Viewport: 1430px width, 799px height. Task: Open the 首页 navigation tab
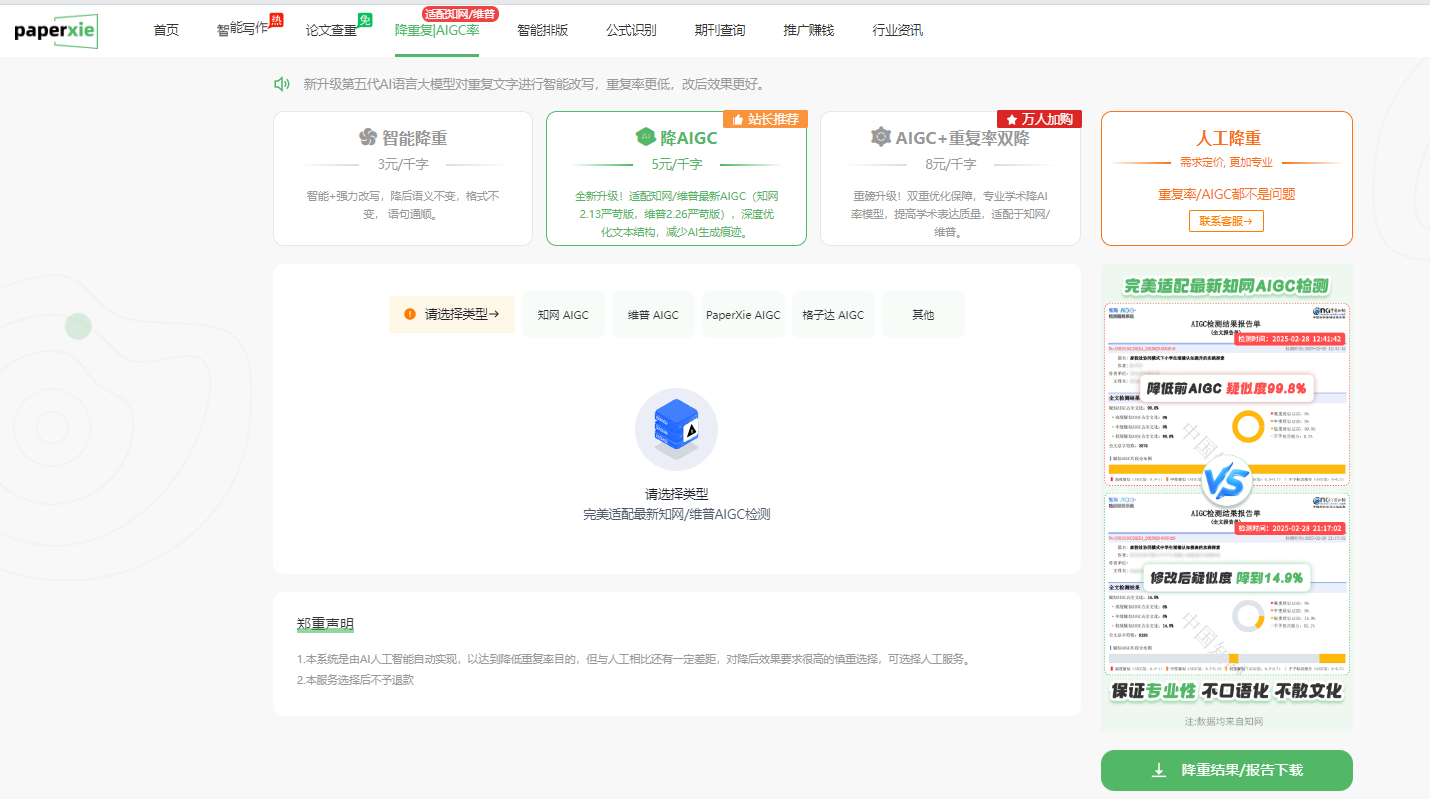coord(166,30)
